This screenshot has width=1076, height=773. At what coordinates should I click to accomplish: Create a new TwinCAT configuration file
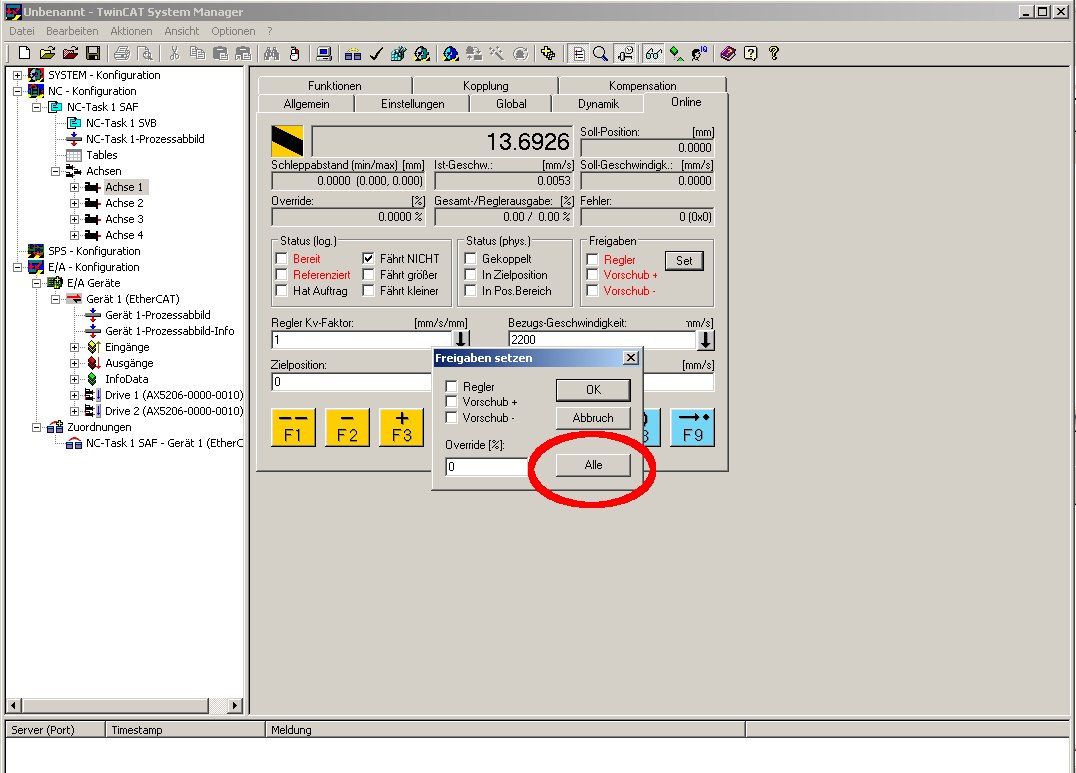coord(24,54)
